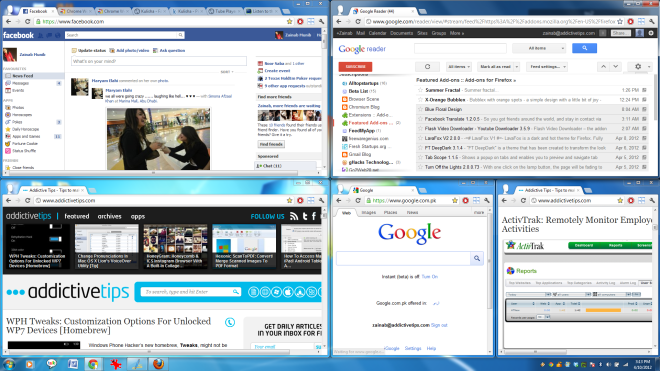Open Places tab on Google.com.pk

click(390, 213)
